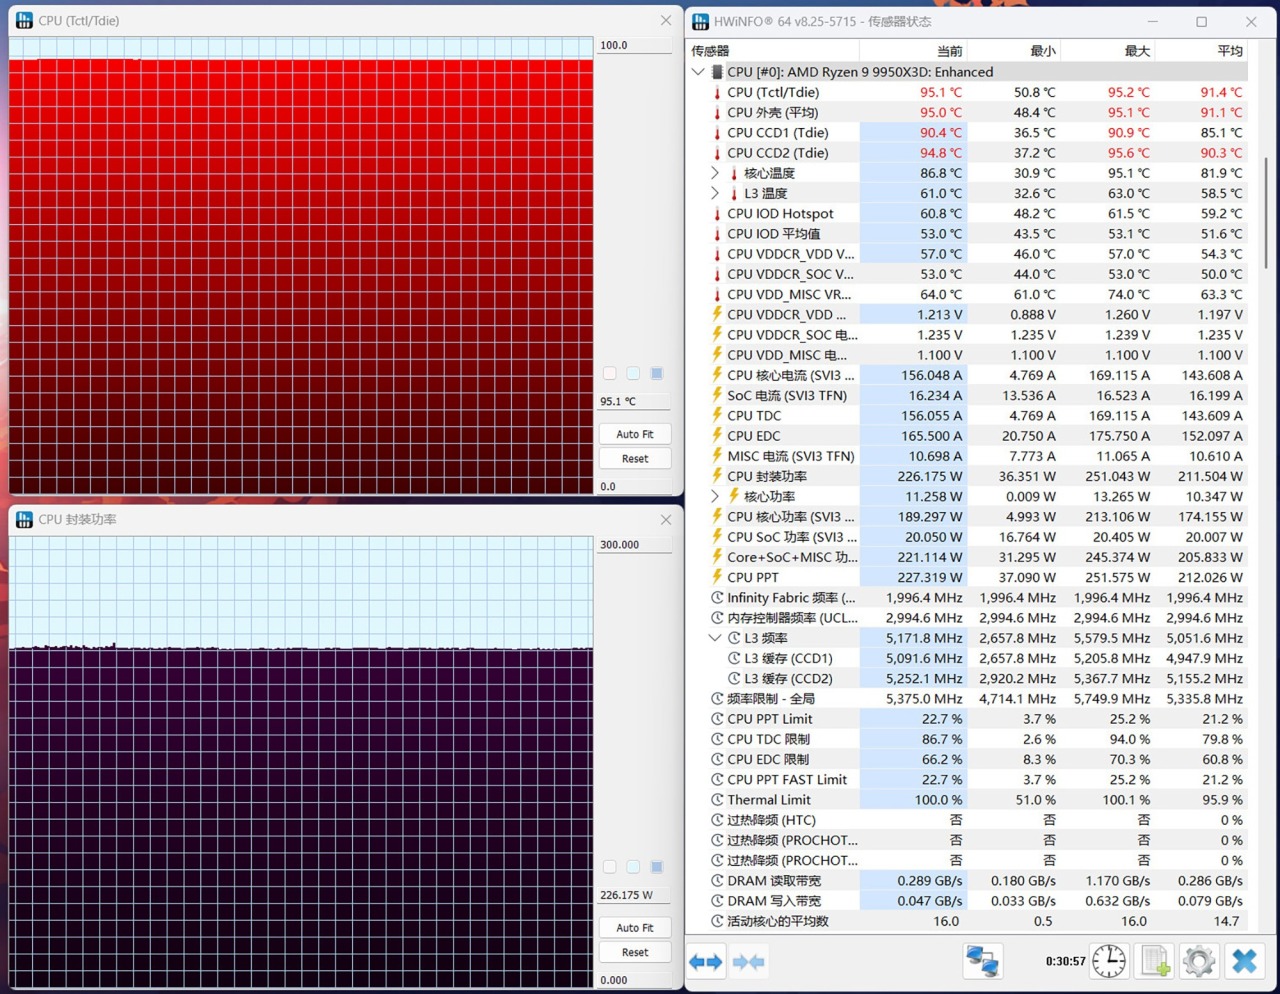This screenshot has height=994, width=1280.
Task: Select the CPU 外壳 (平均) sensor row
Action: point(968,112)
